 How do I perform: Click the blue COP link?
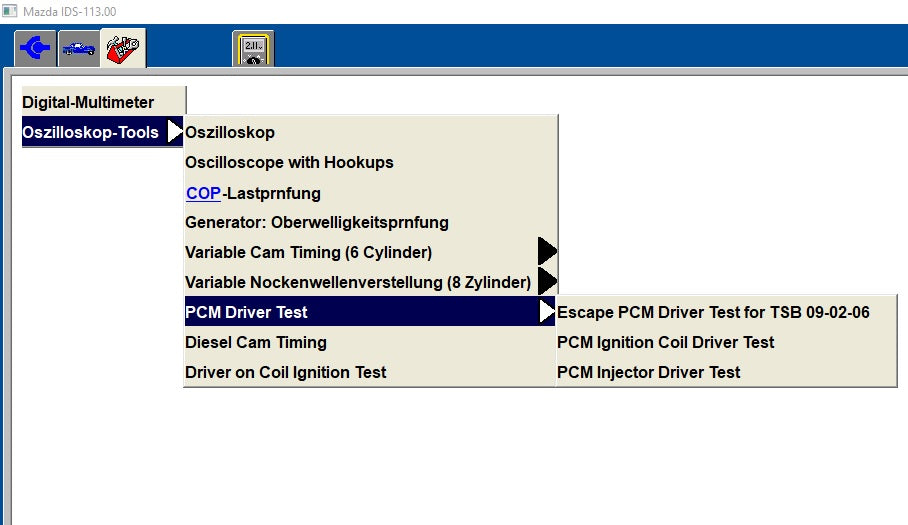tap(203, 193)
